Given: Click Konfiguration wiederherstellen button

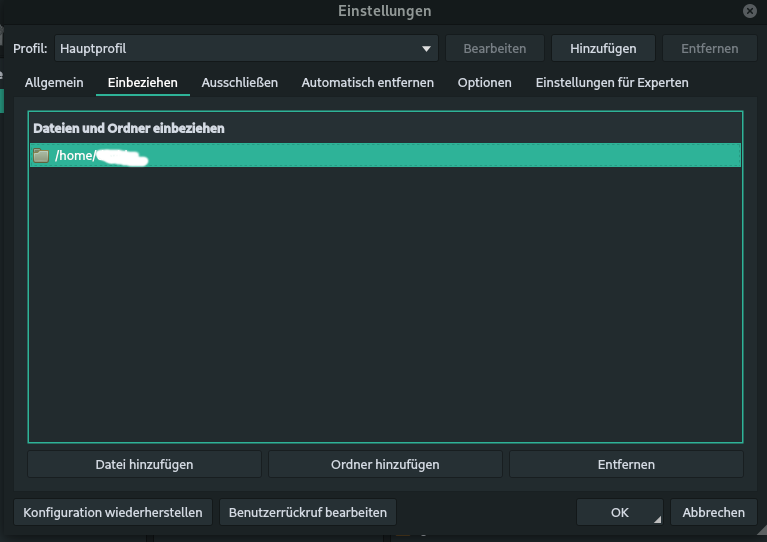Looking at the screenshot, I should [x=113, y=512].
